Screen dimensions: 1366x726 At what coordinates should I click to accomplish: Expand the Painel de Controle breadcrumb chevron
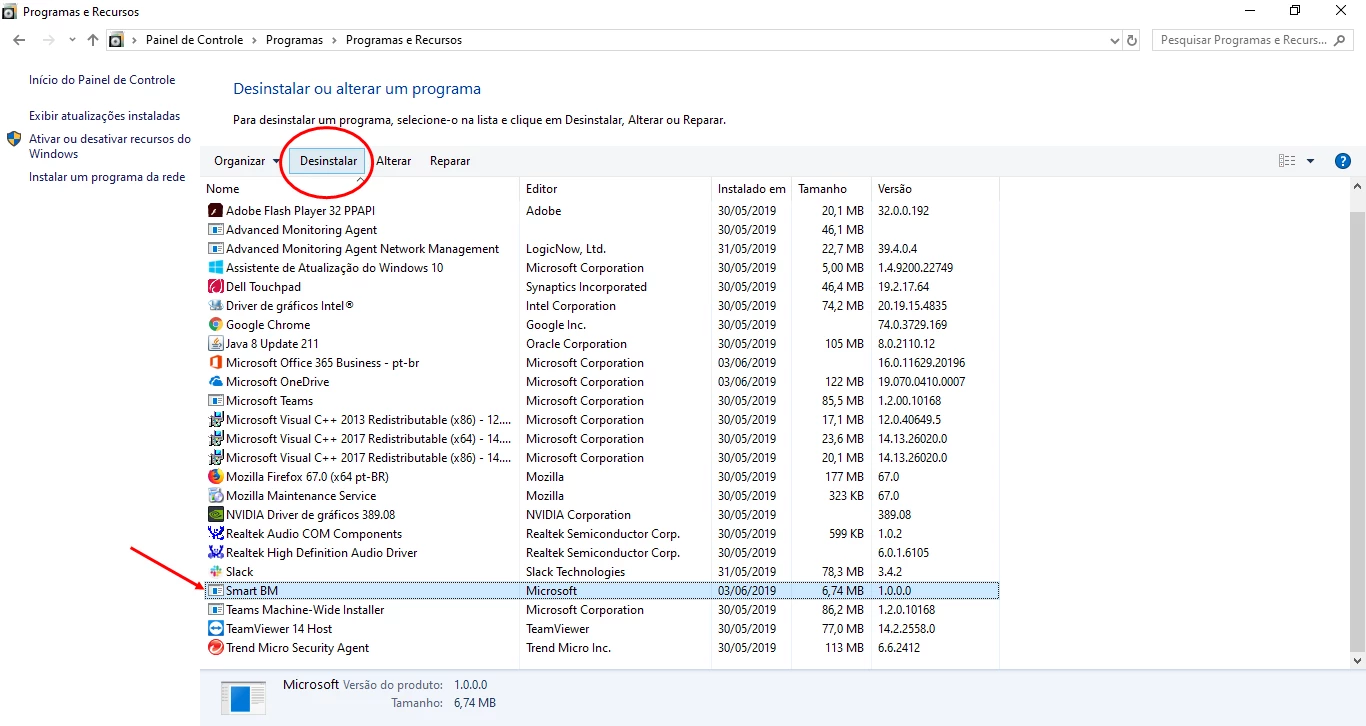pos(255,41)
